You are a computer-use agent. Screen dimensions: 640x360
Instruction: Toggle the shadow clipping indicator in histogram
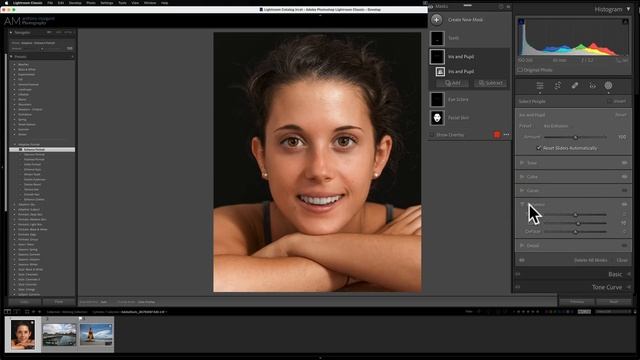point(521,21)
